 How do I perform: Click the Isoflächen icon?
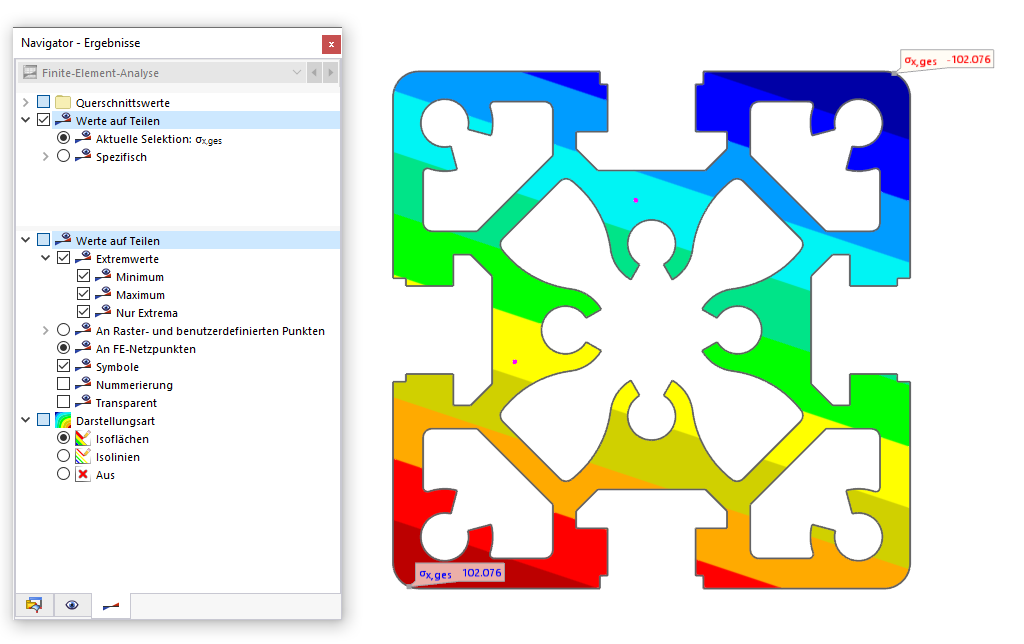[83, 438]
